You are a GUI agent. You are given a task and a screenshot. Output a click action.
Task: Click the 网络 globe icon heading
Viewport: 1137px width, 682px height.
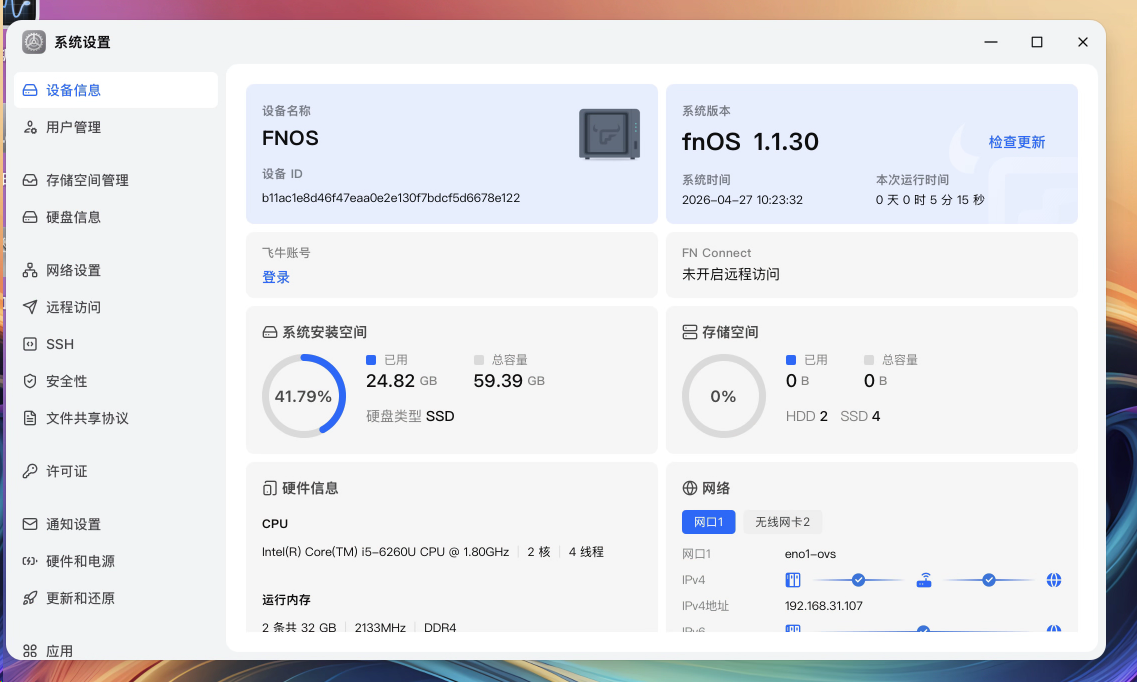click(690, 488)
